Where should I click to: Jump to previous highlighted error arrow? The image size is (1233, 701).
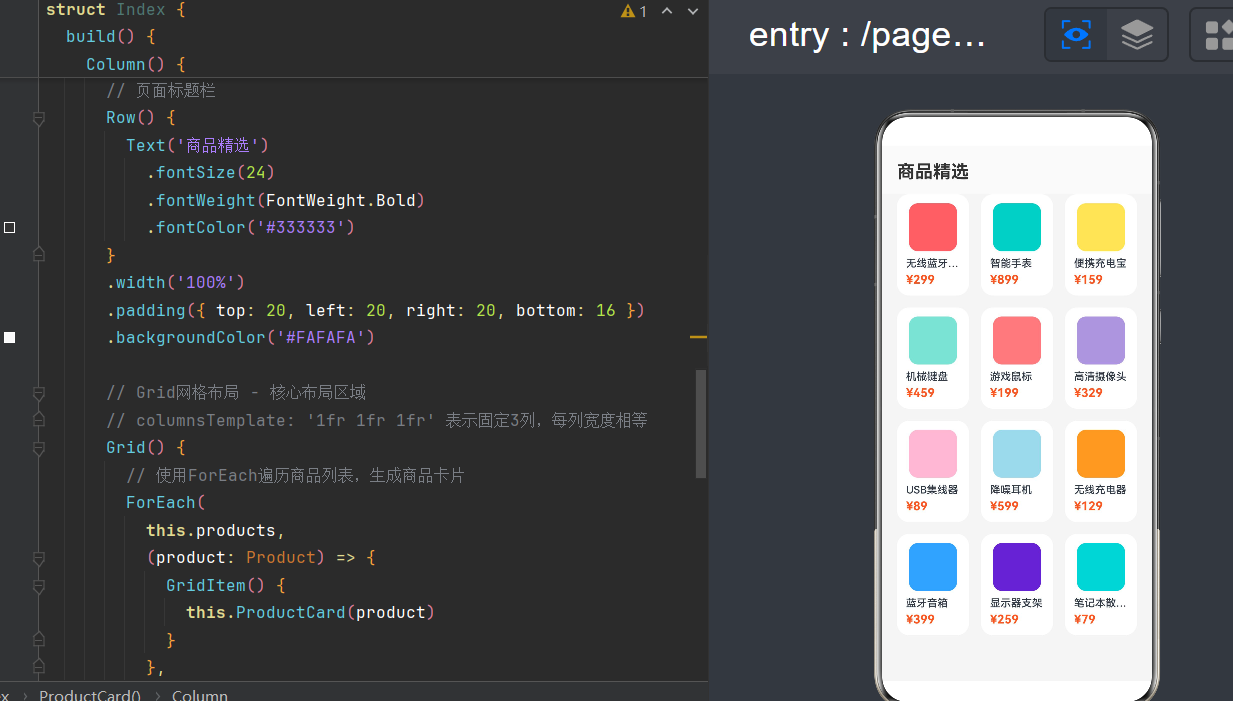coord(667,11)
